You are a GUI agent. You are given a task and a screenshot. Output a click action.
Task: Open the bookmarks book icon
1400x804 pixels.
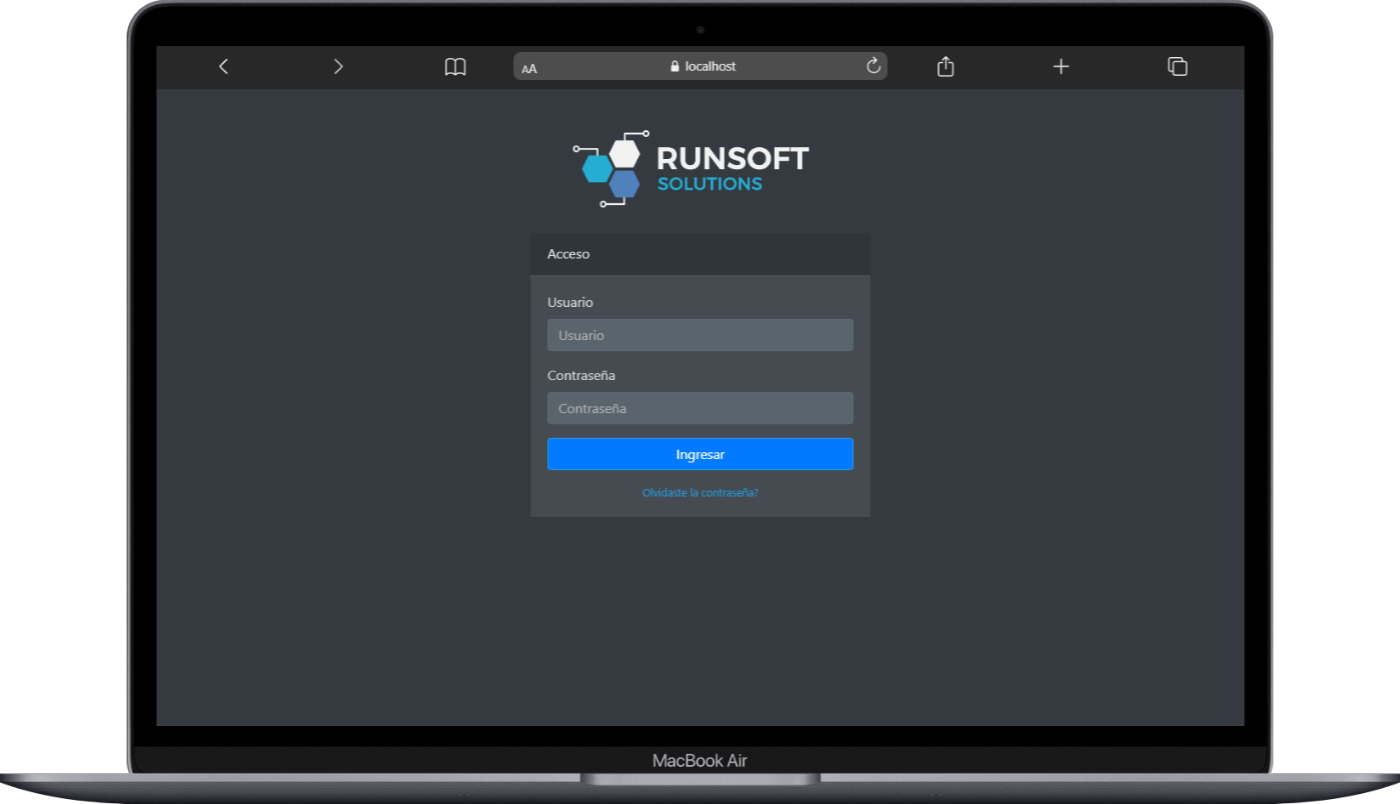tap(455, 67)
